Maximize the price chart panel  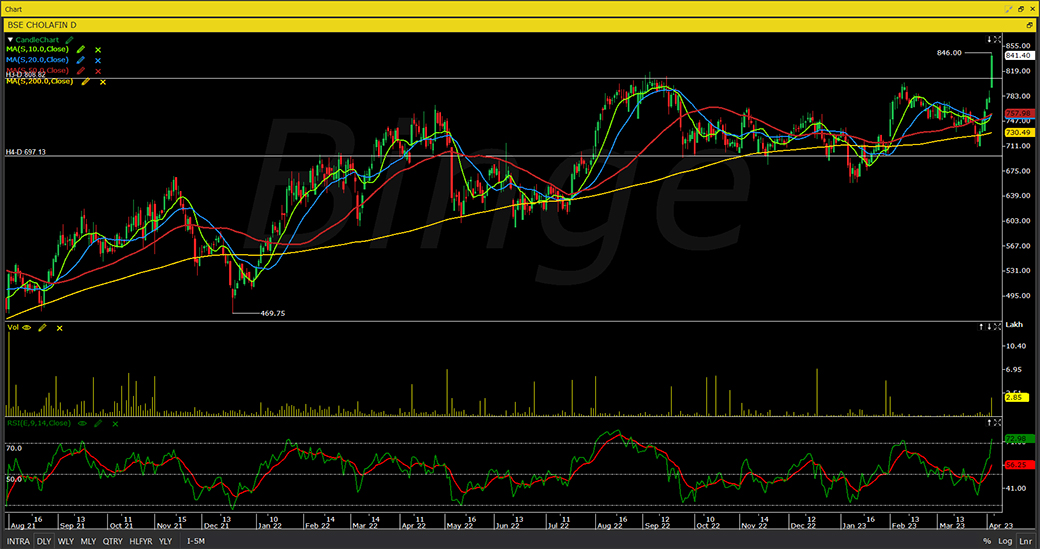[x=998, y=40]
